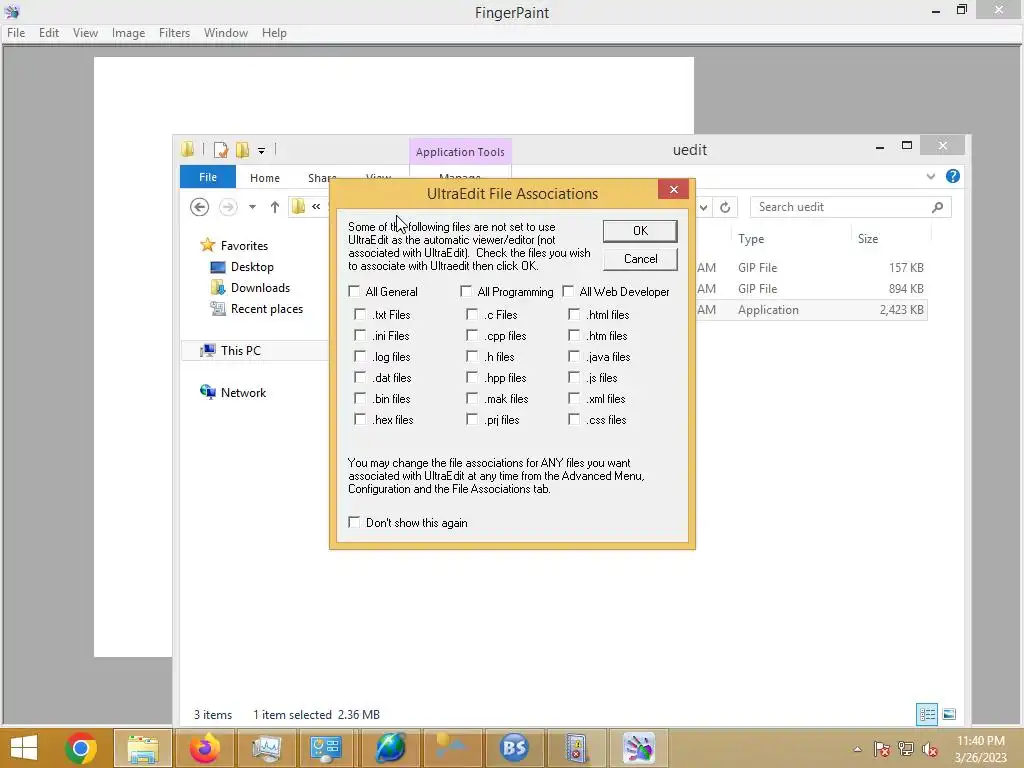Tick the .mak files checkbox

click(472, 398)
